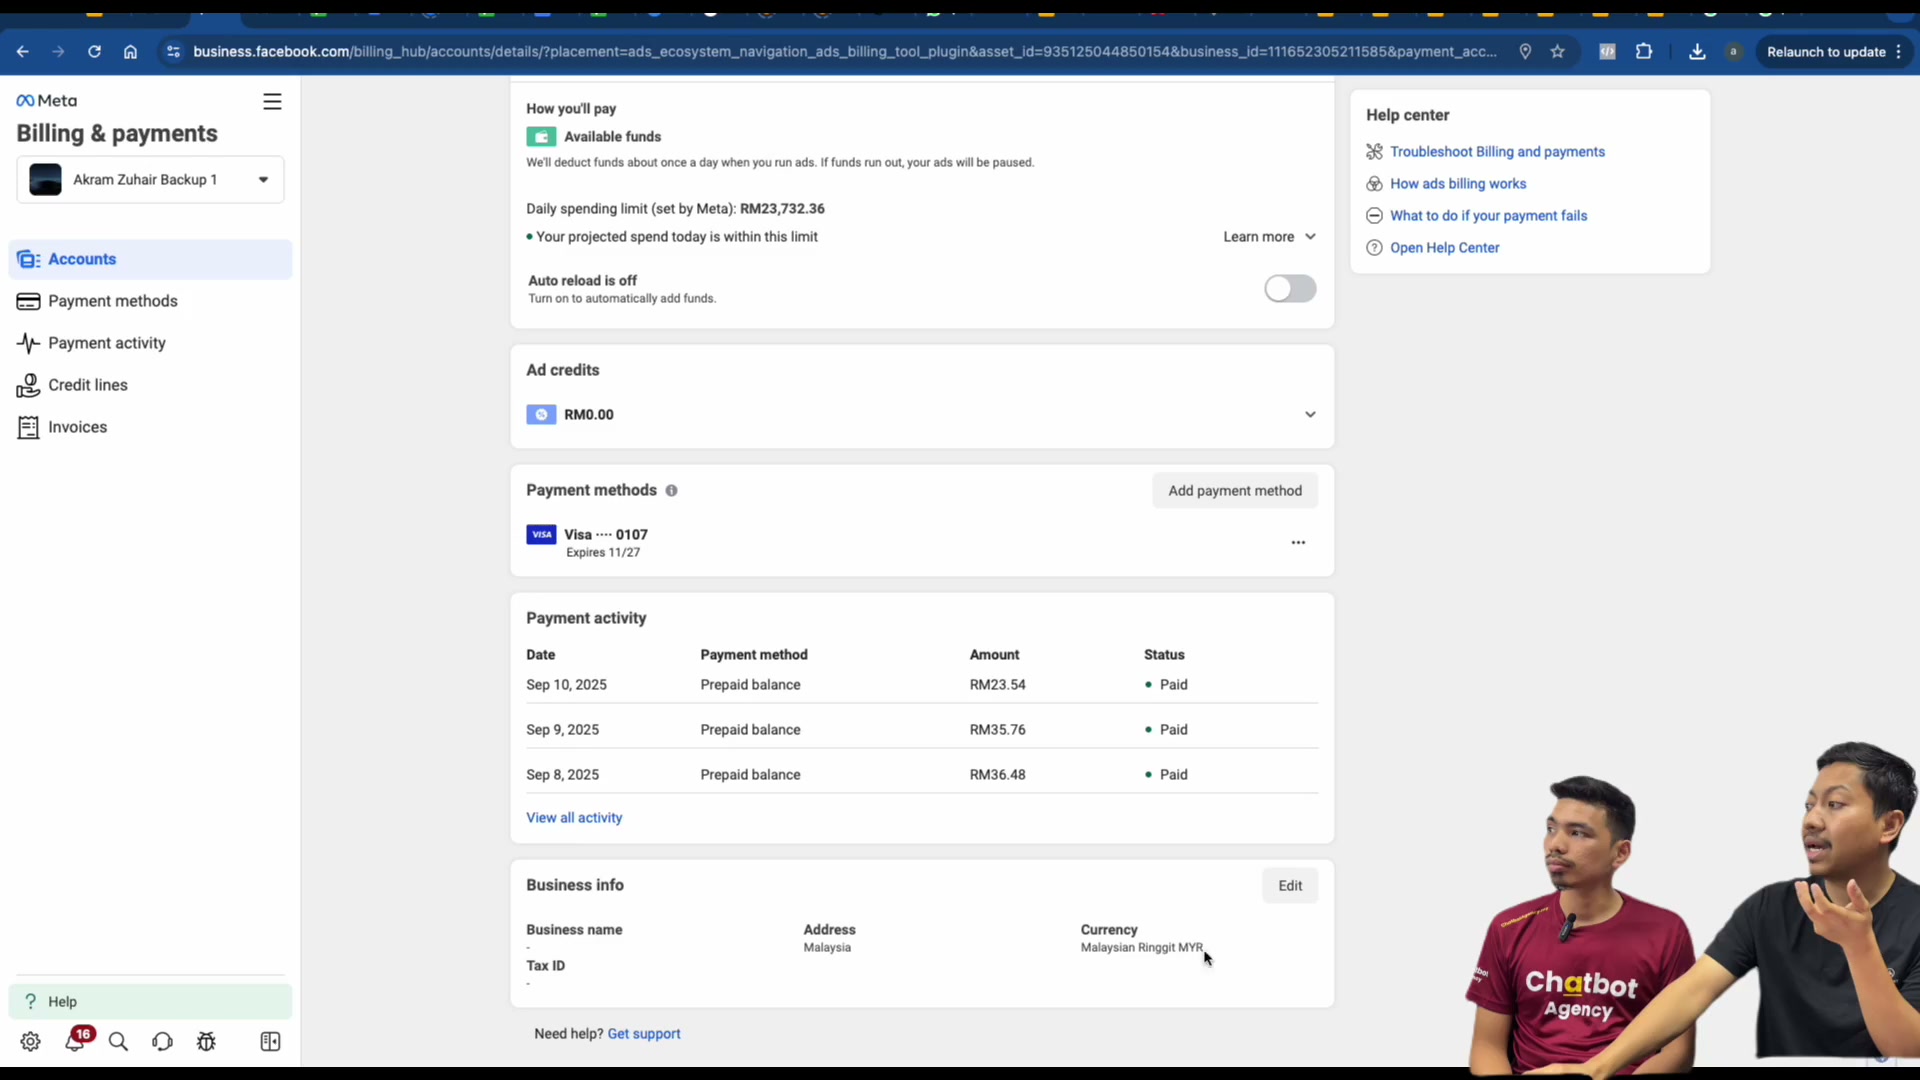Open What to do if your payment fails

[1488, 216]
